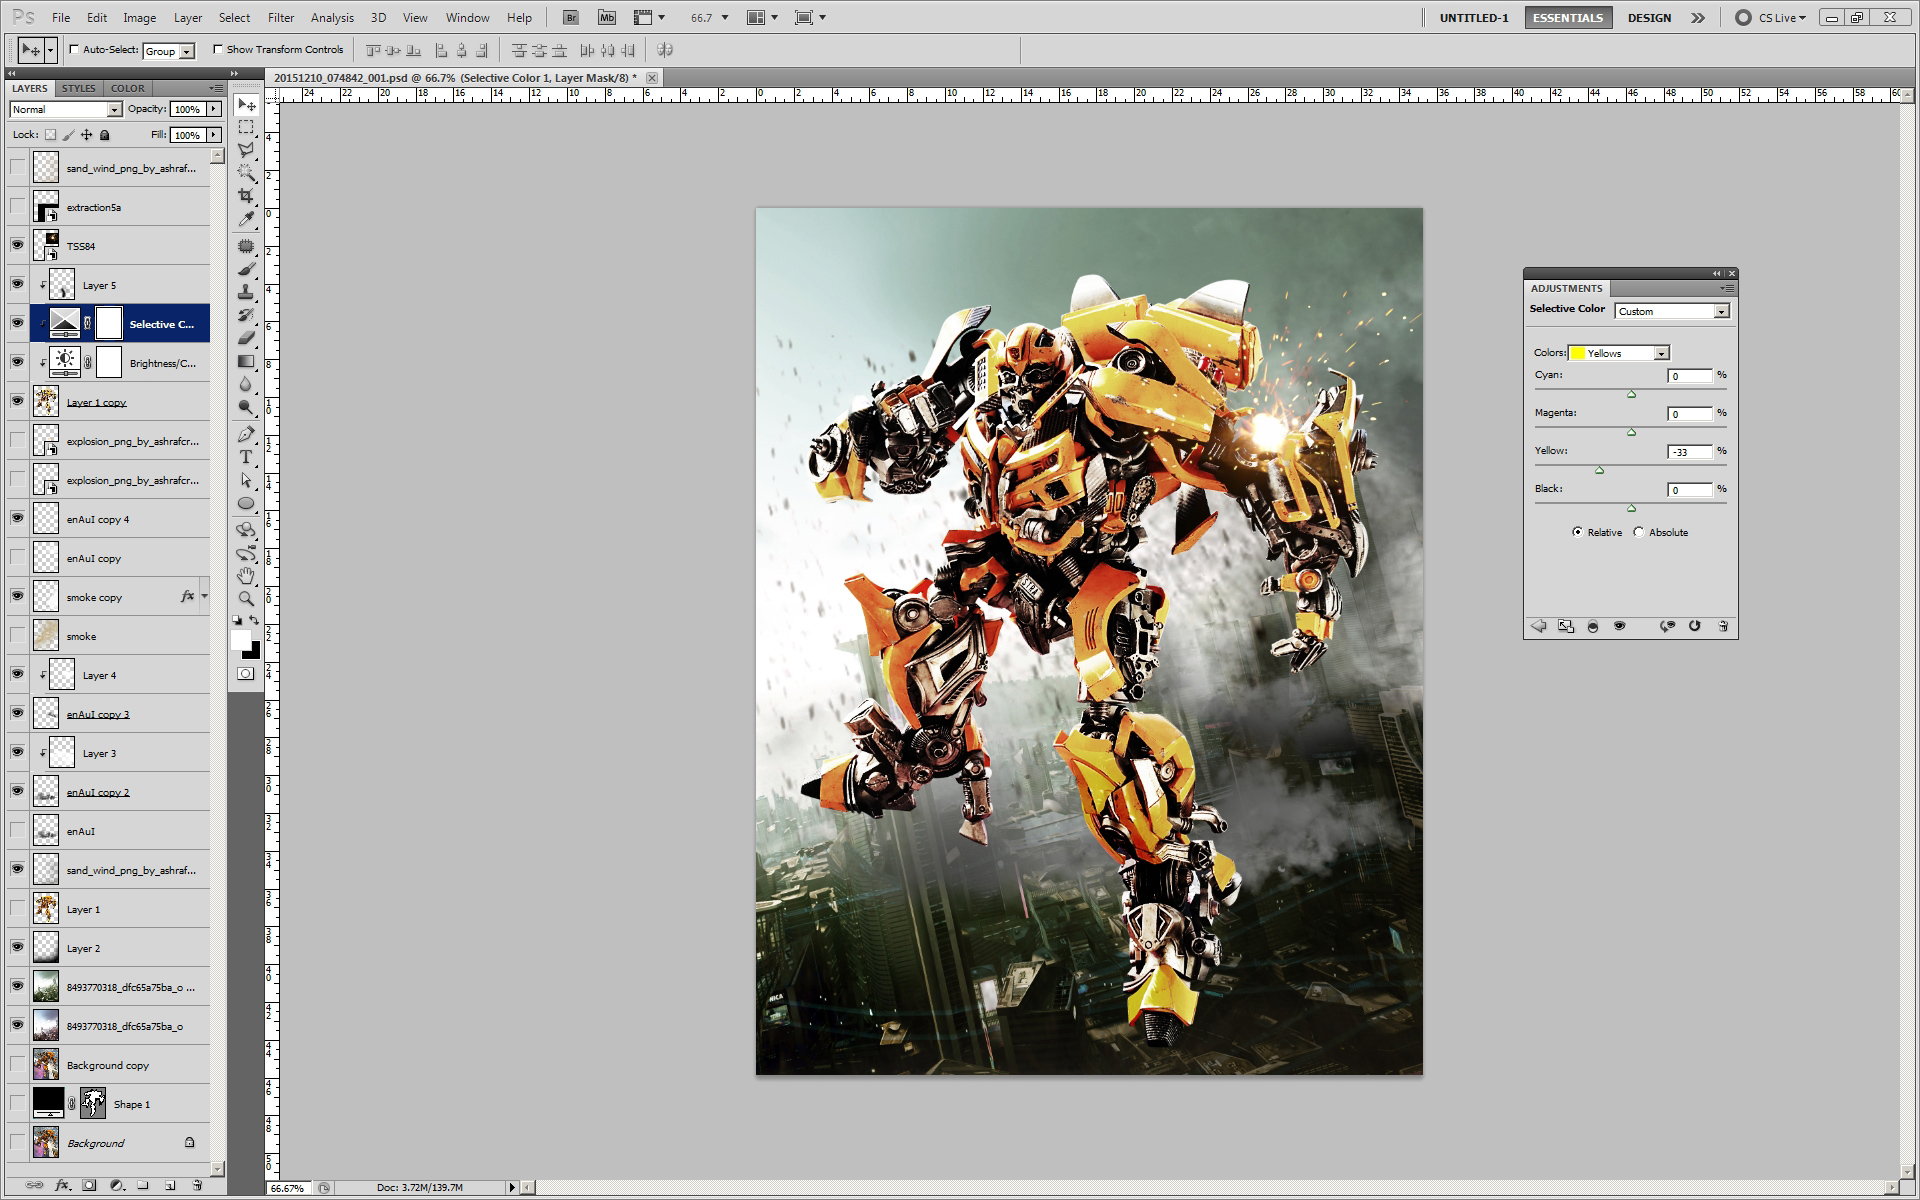Click the foreground white color swatch
Image resolution: width=1920 pixels, height=1200 pixels.
240,640
